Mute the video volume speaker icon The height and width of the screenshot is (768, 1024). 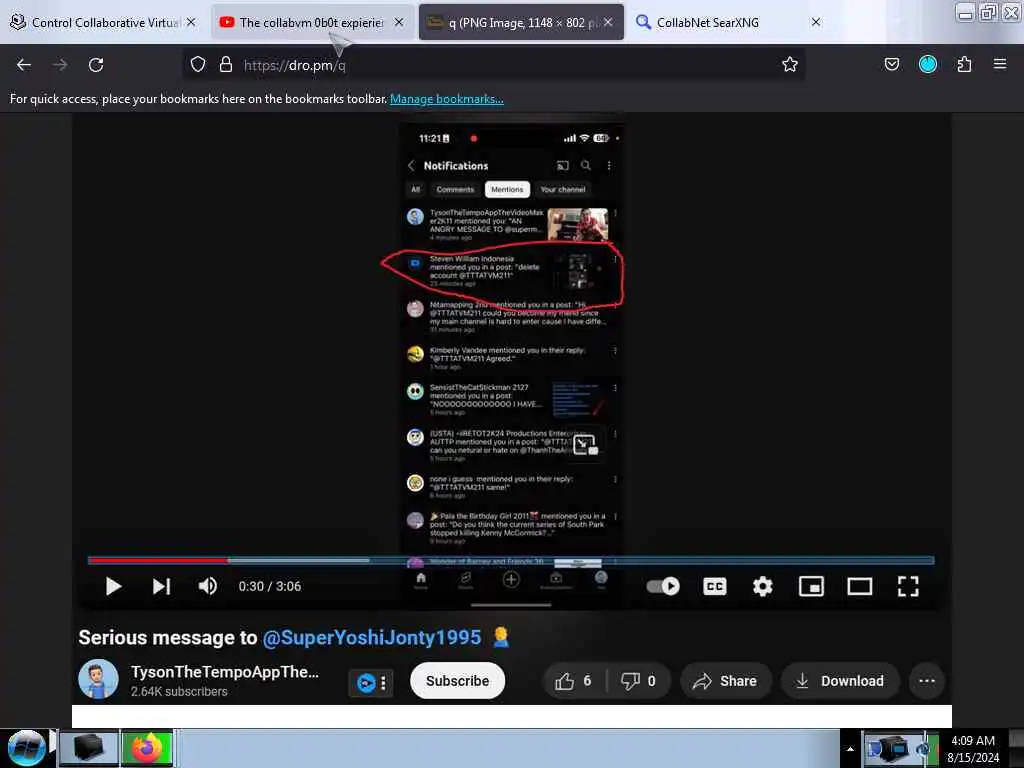pyautogui.click(x=208, y=586)
